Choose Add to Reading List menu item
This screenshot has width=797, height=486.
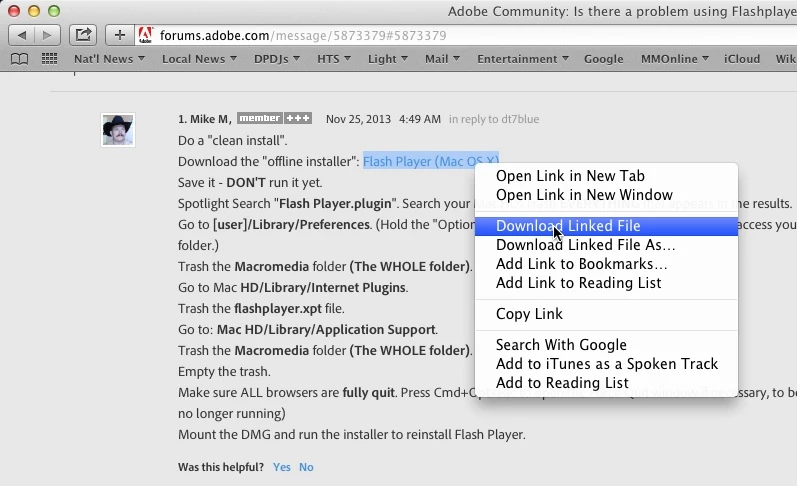606,383
